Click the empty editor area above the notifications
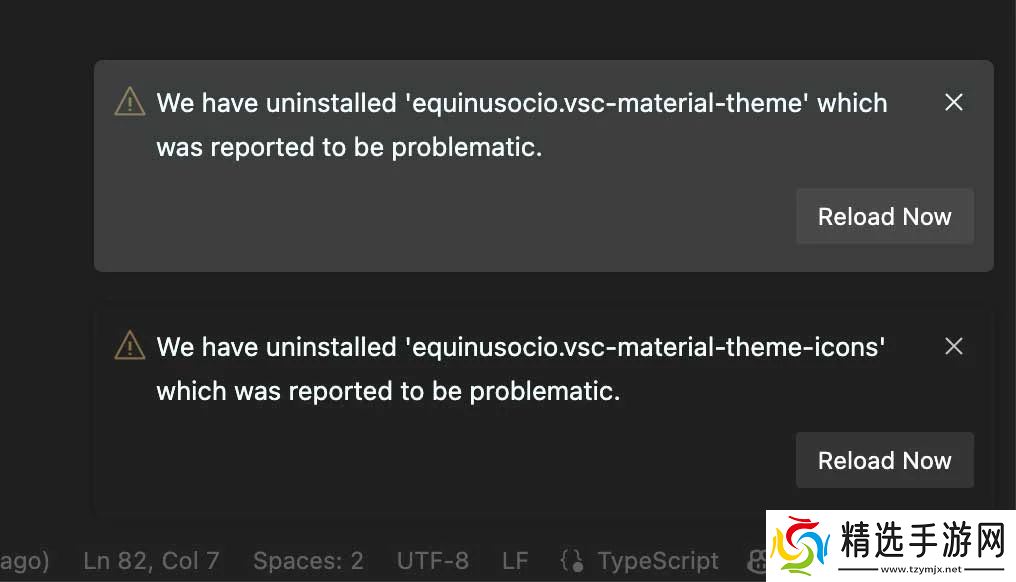Image resolution: width=1016 pixels, height=582 pixels. 500,28
